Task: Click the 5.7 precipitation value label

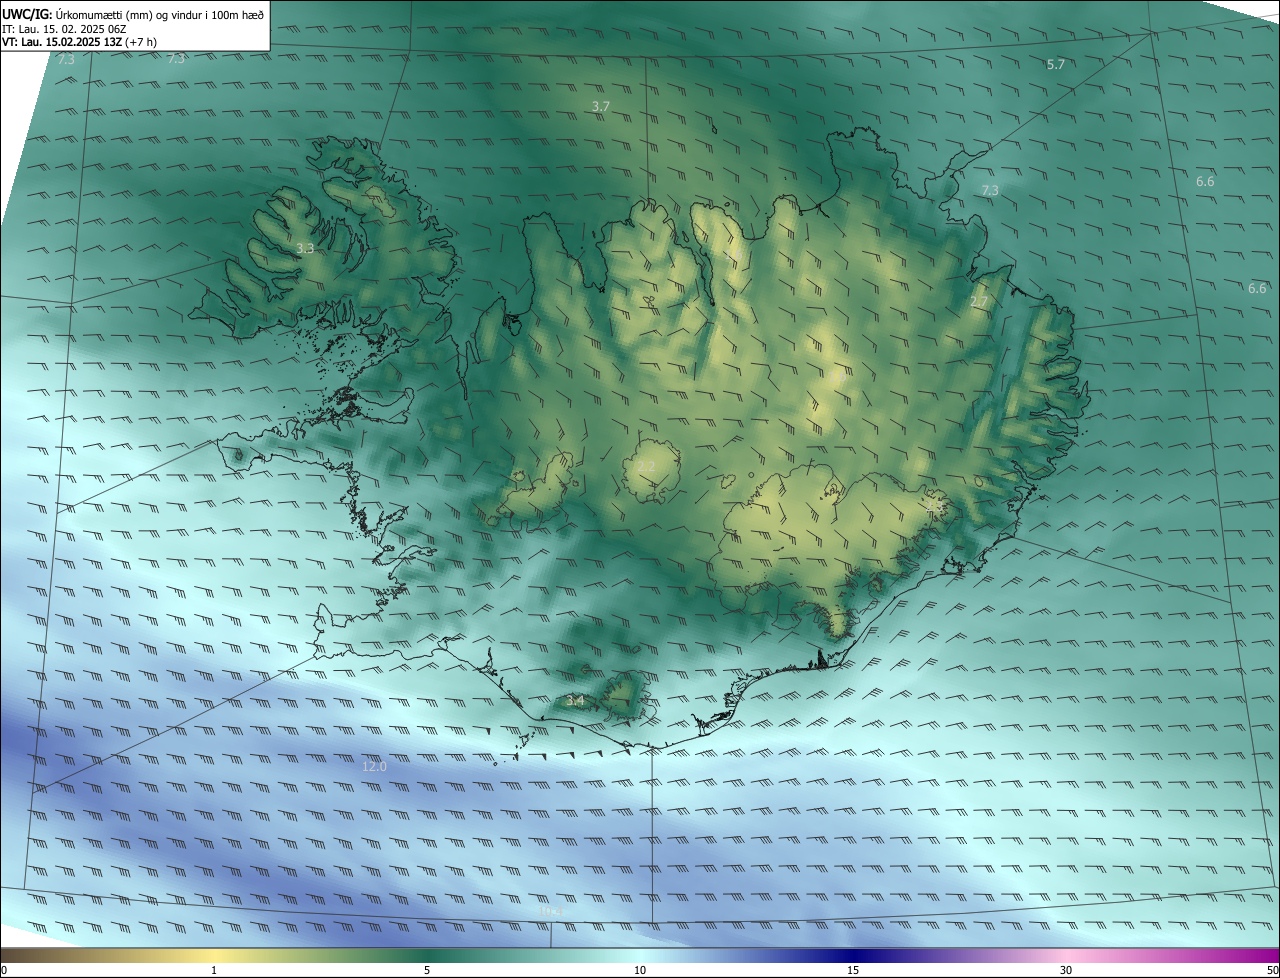Action: click(1056, 65)
